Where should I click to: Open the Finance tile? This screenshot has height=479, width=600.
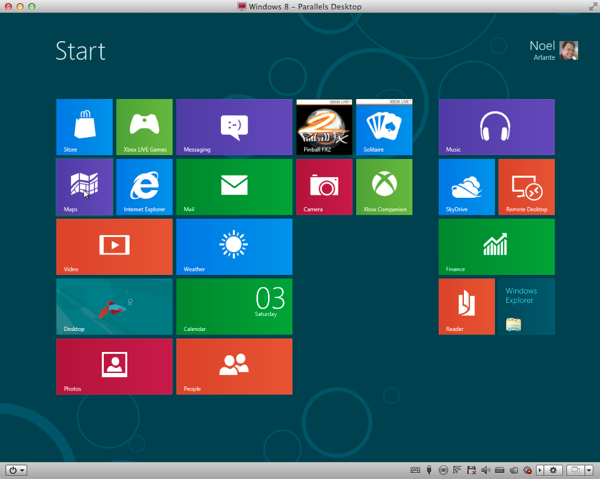coord(497,247)
